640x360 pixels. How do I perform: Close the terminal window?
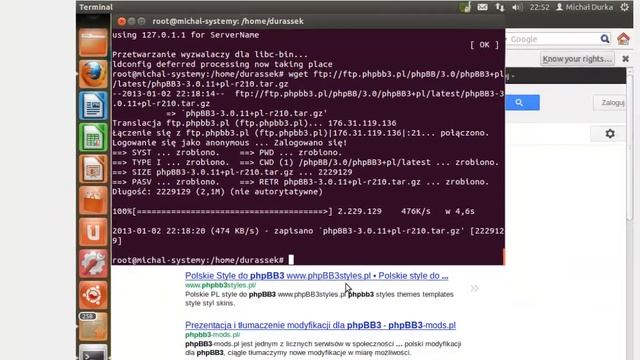122,21
